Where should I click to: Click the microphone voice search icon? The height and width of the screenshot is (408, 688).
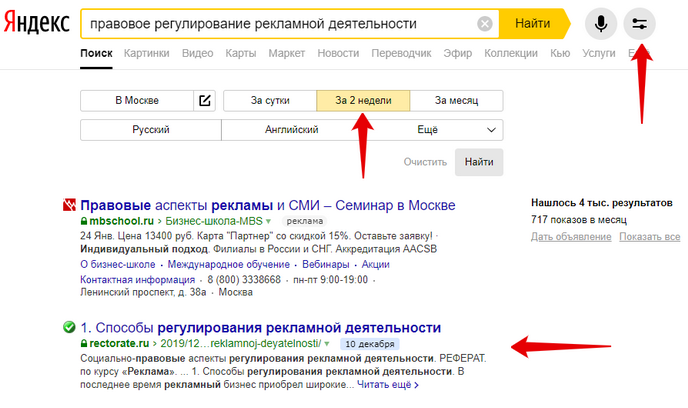click(x=601, y=23)
